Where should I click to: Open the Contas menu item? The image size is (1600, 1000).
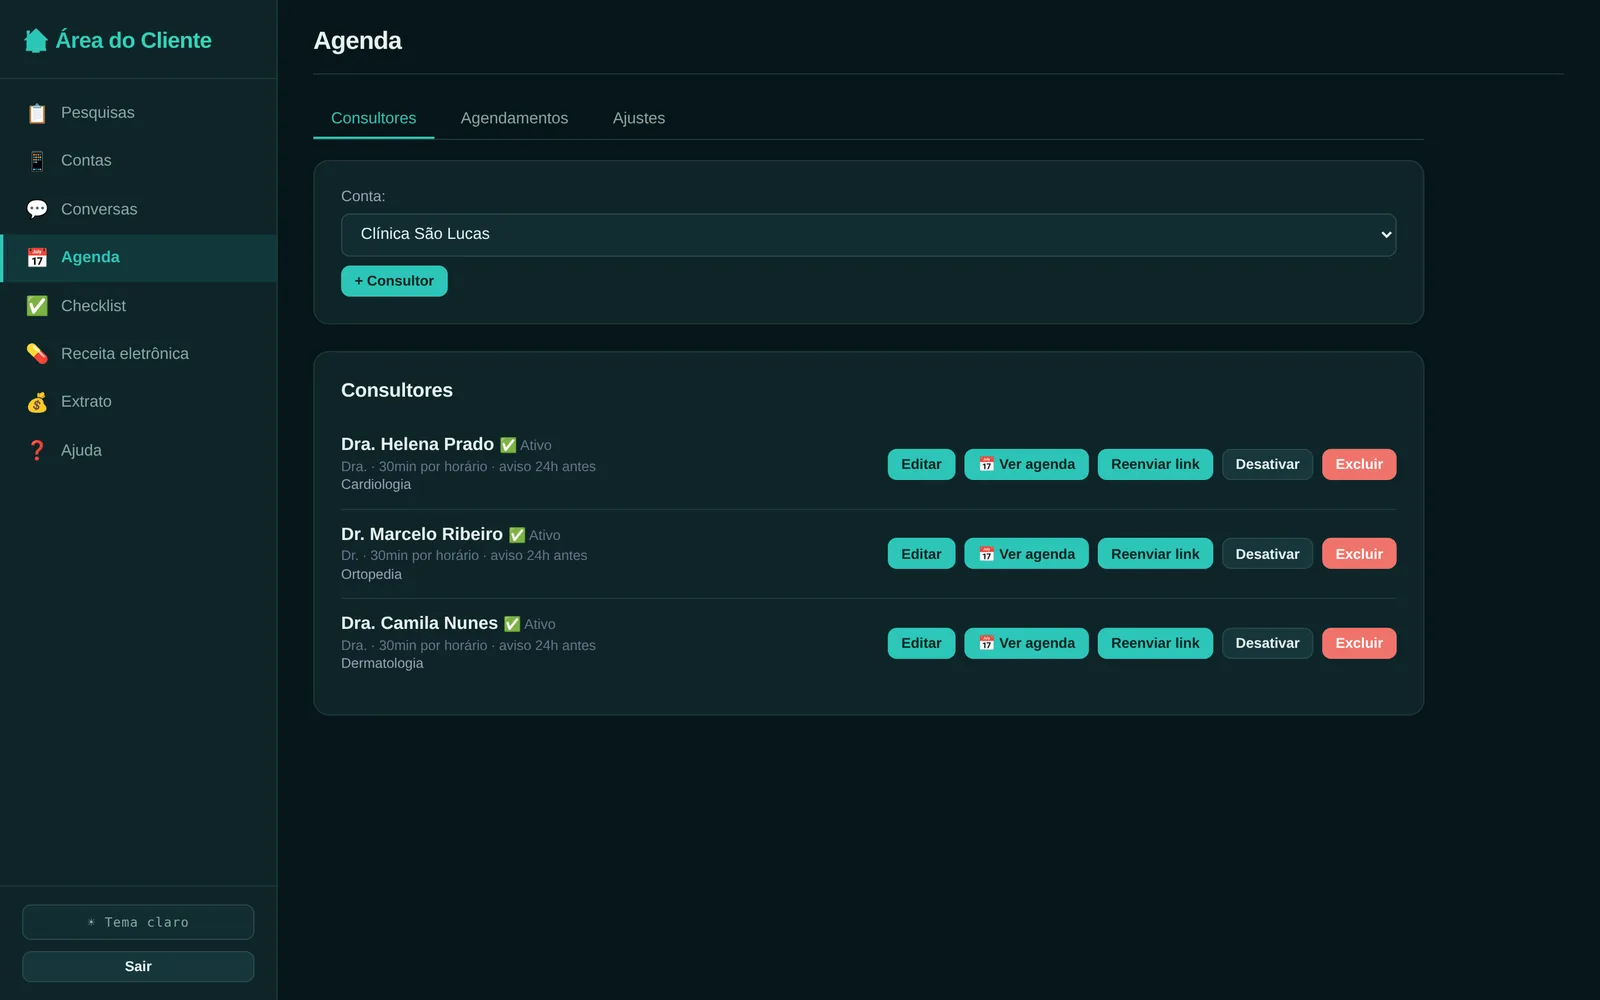(138, 161)
